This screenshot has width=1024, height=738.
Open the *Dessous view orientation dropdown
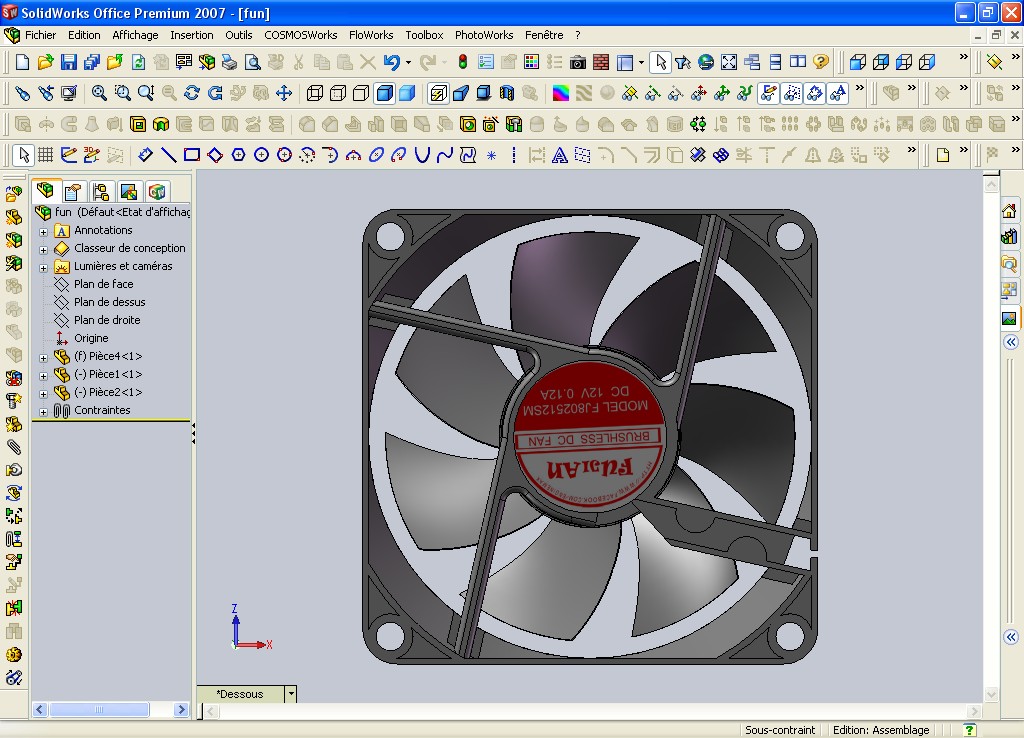coord(291,694)
